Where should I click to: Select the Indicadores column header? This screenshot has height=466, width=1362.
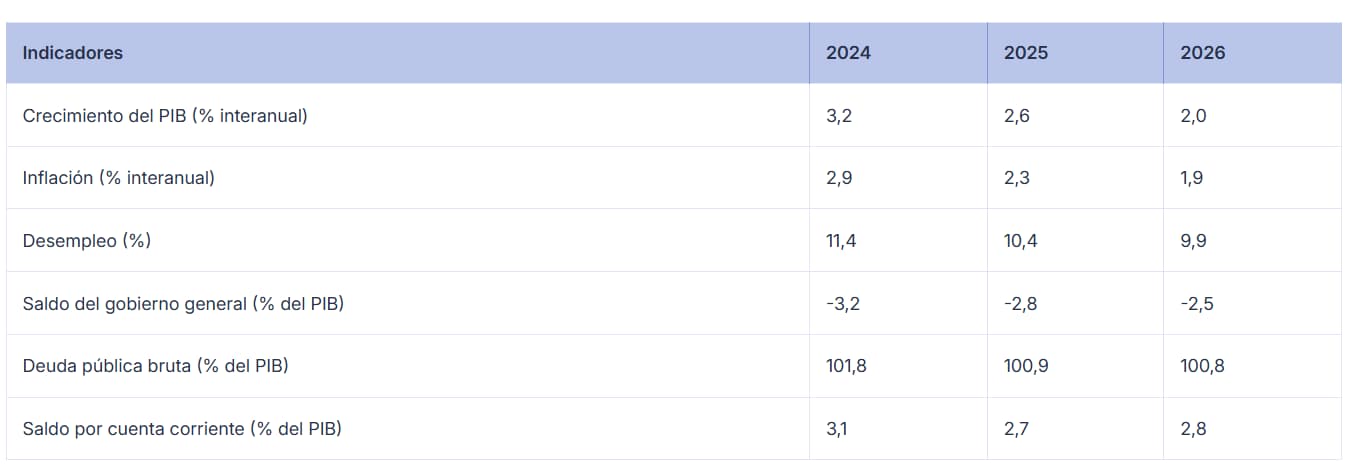73,53
